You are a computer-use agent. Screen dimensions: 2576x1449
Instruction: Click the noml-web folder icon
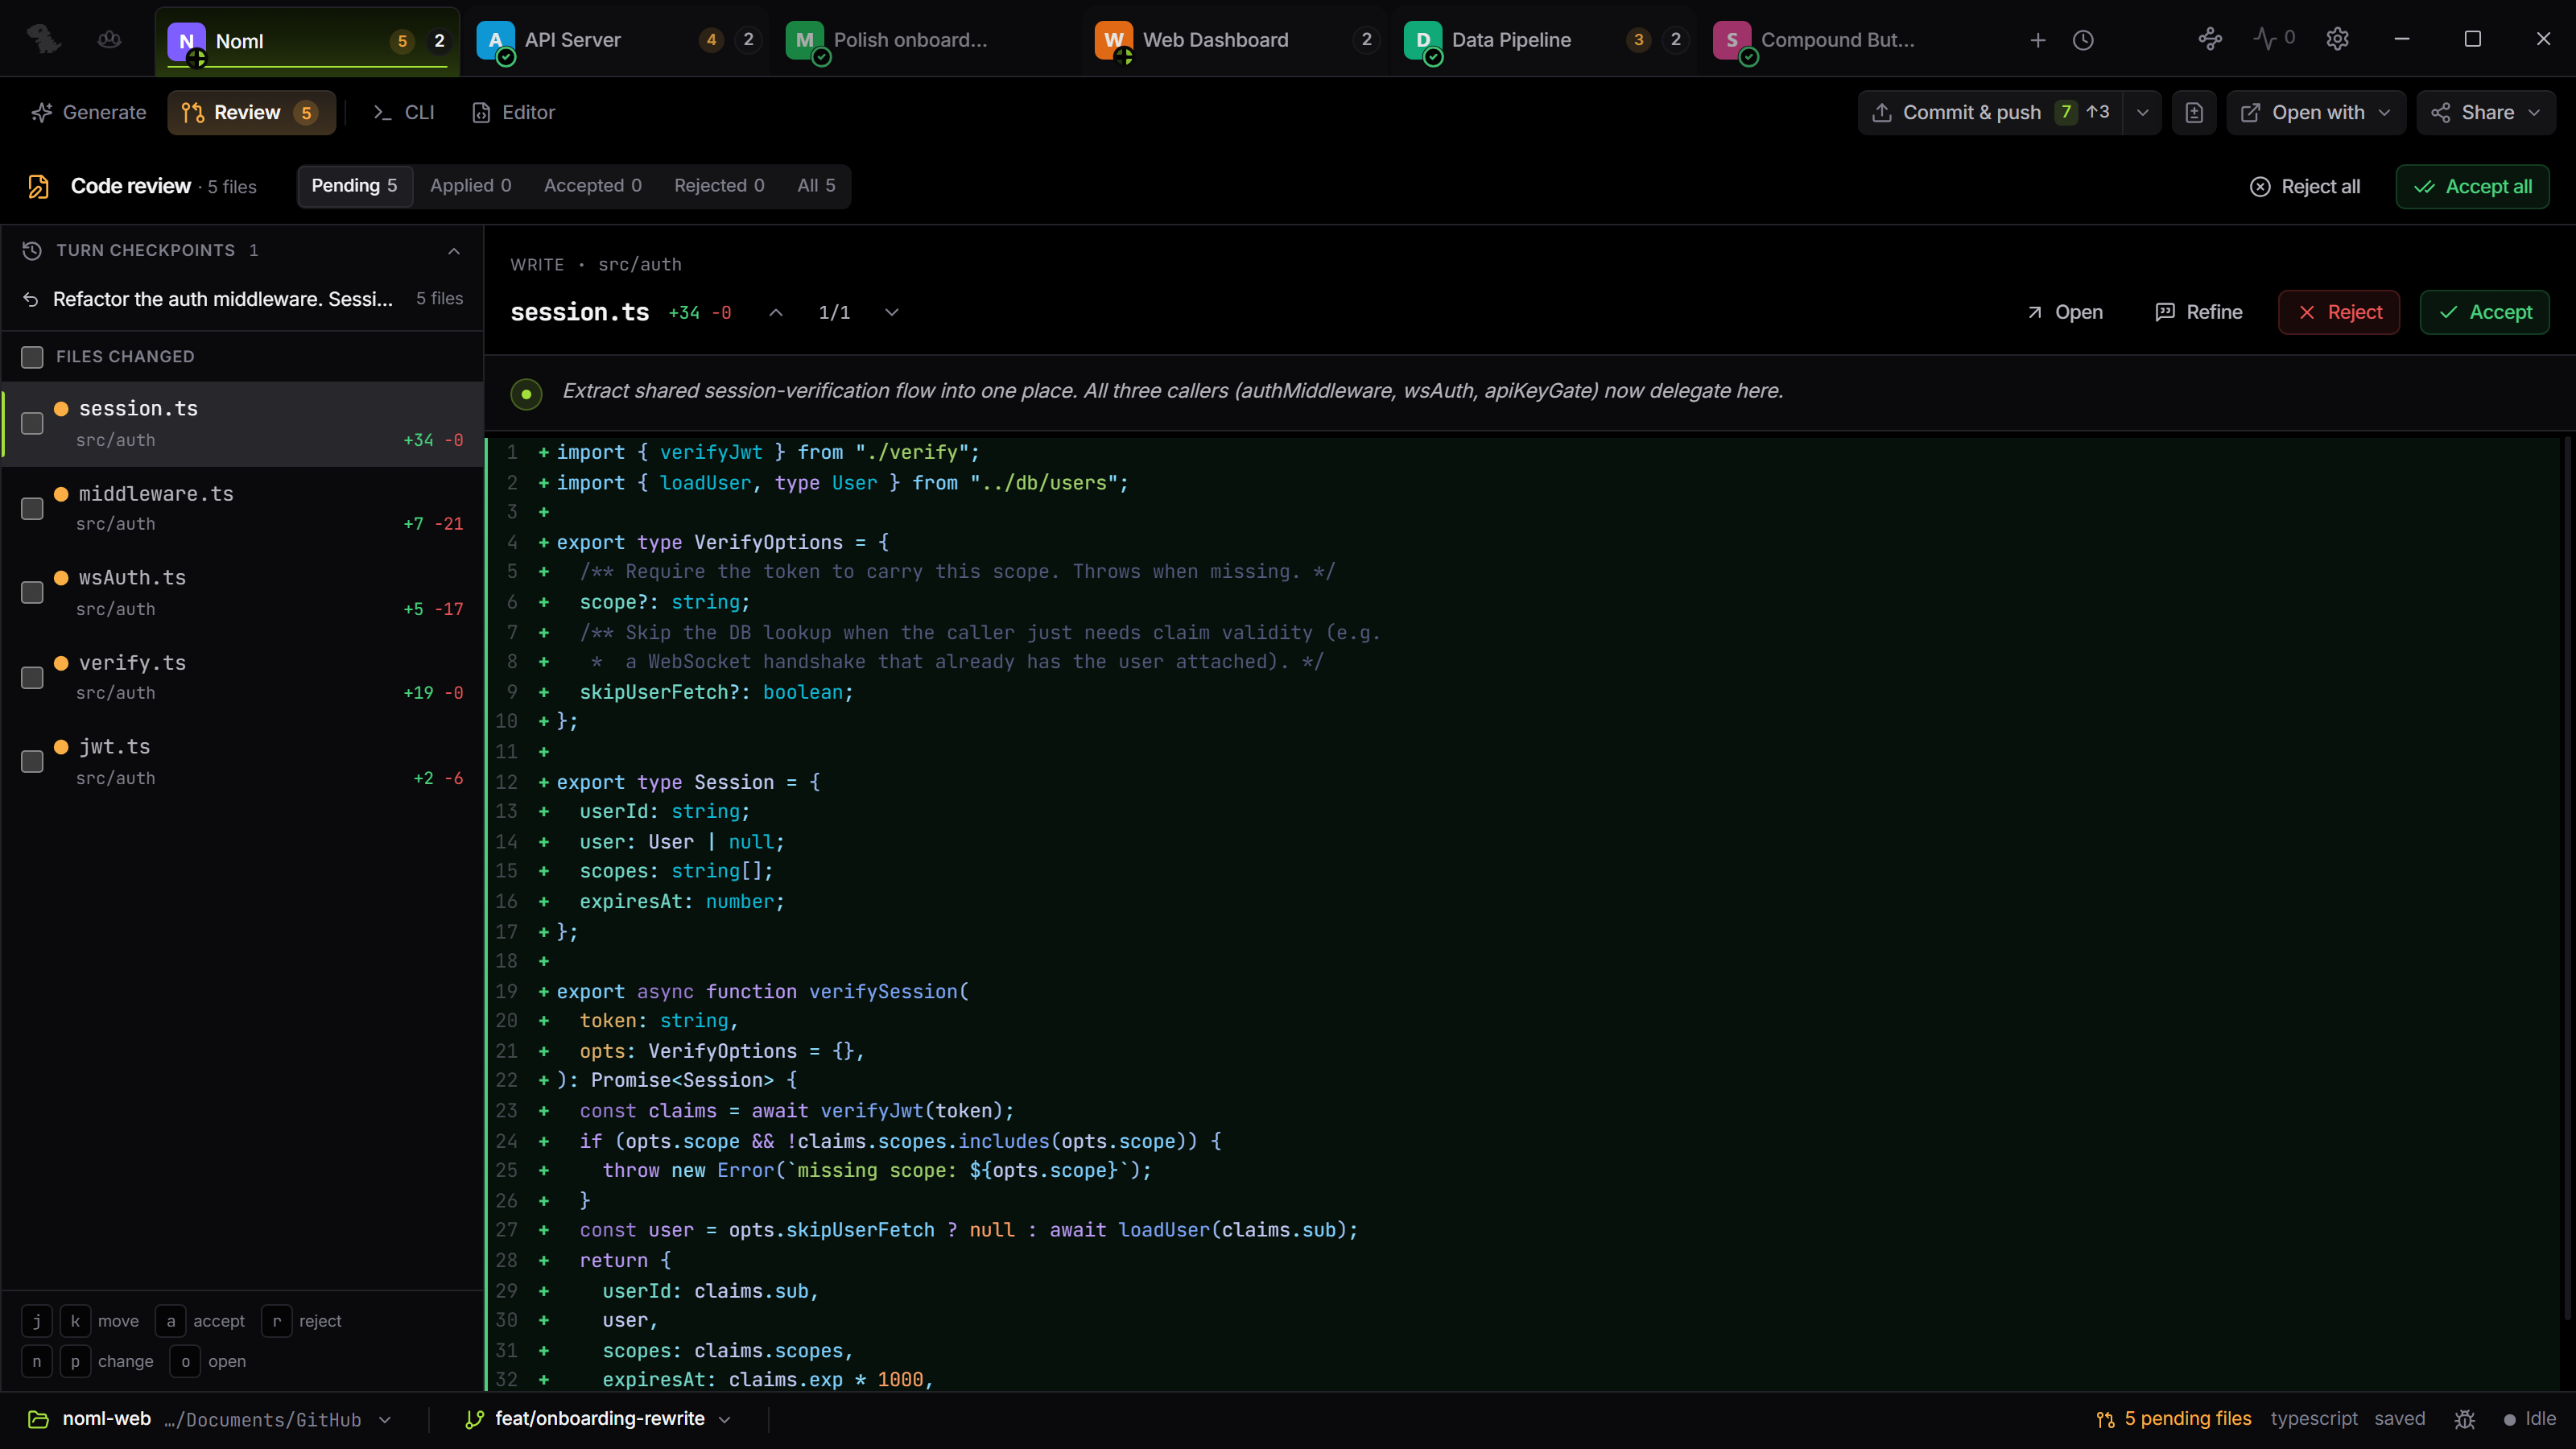[x=38, y=1419]
